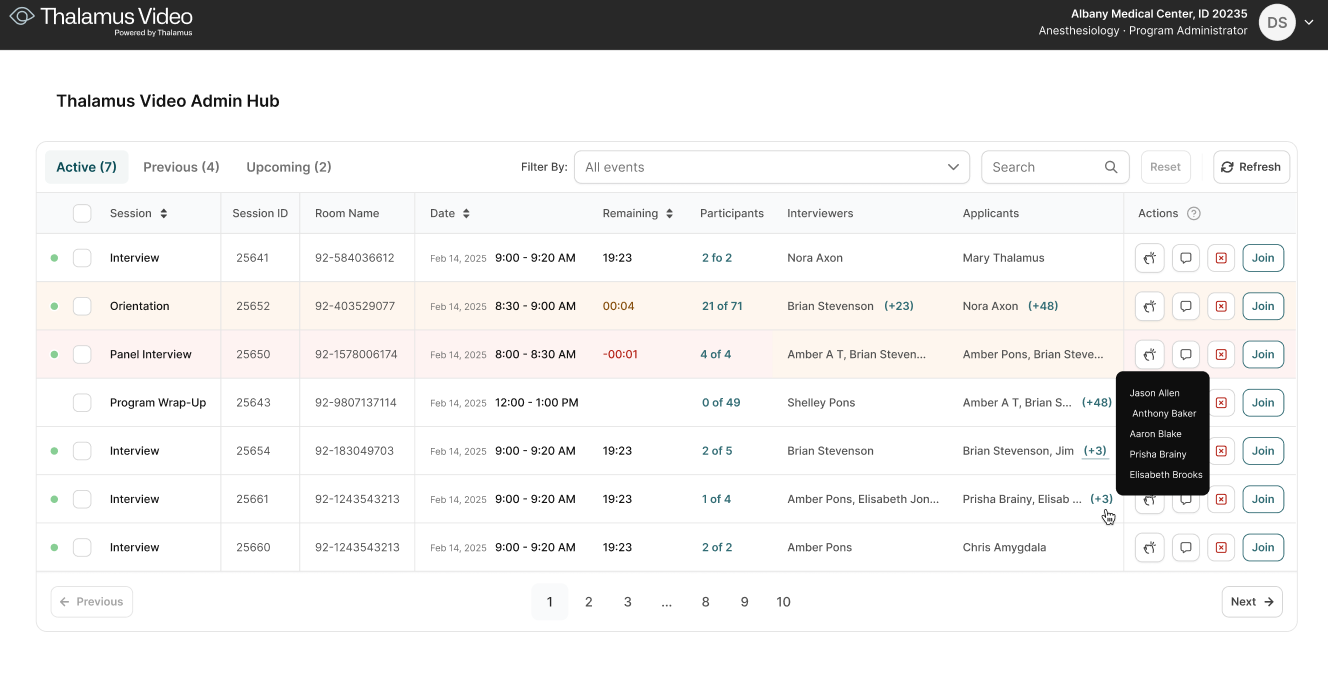Image resolution: width=1328 pixels, height=676 pixels.
Task: Click the red X icon for Interview 25660
Action: pyautogui.click(x=1221, y=547)
